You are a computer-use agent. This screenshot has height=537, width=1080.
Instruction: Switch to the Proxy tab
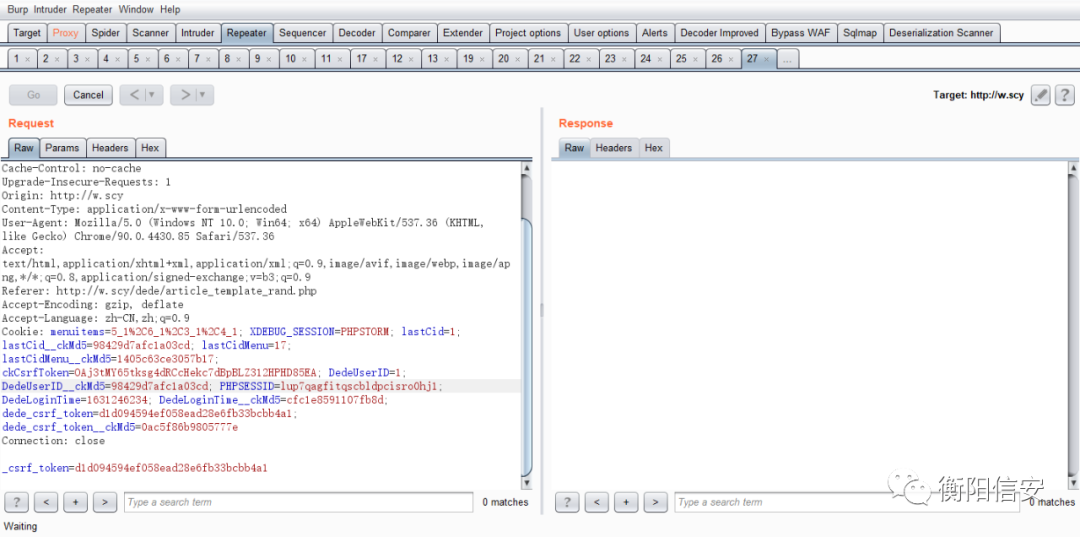pos(66,33)
